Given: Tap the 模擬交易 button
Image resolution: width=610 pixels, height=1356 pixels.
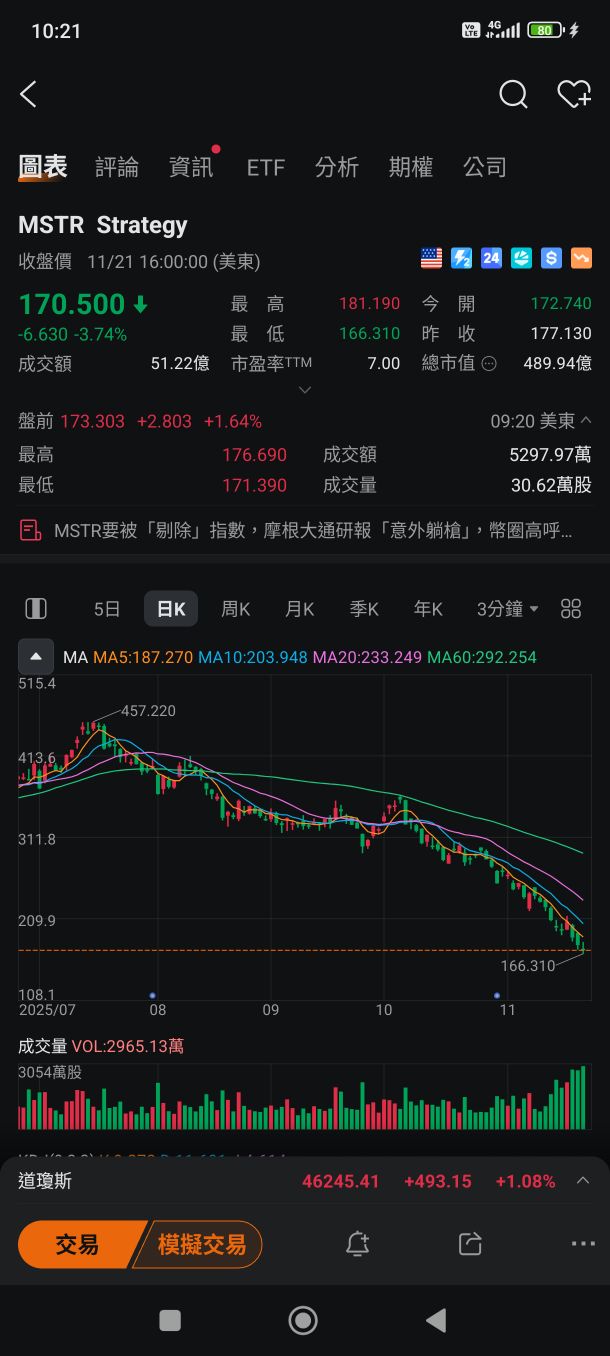Looking at the screenshot, I should pos(201,1244).
